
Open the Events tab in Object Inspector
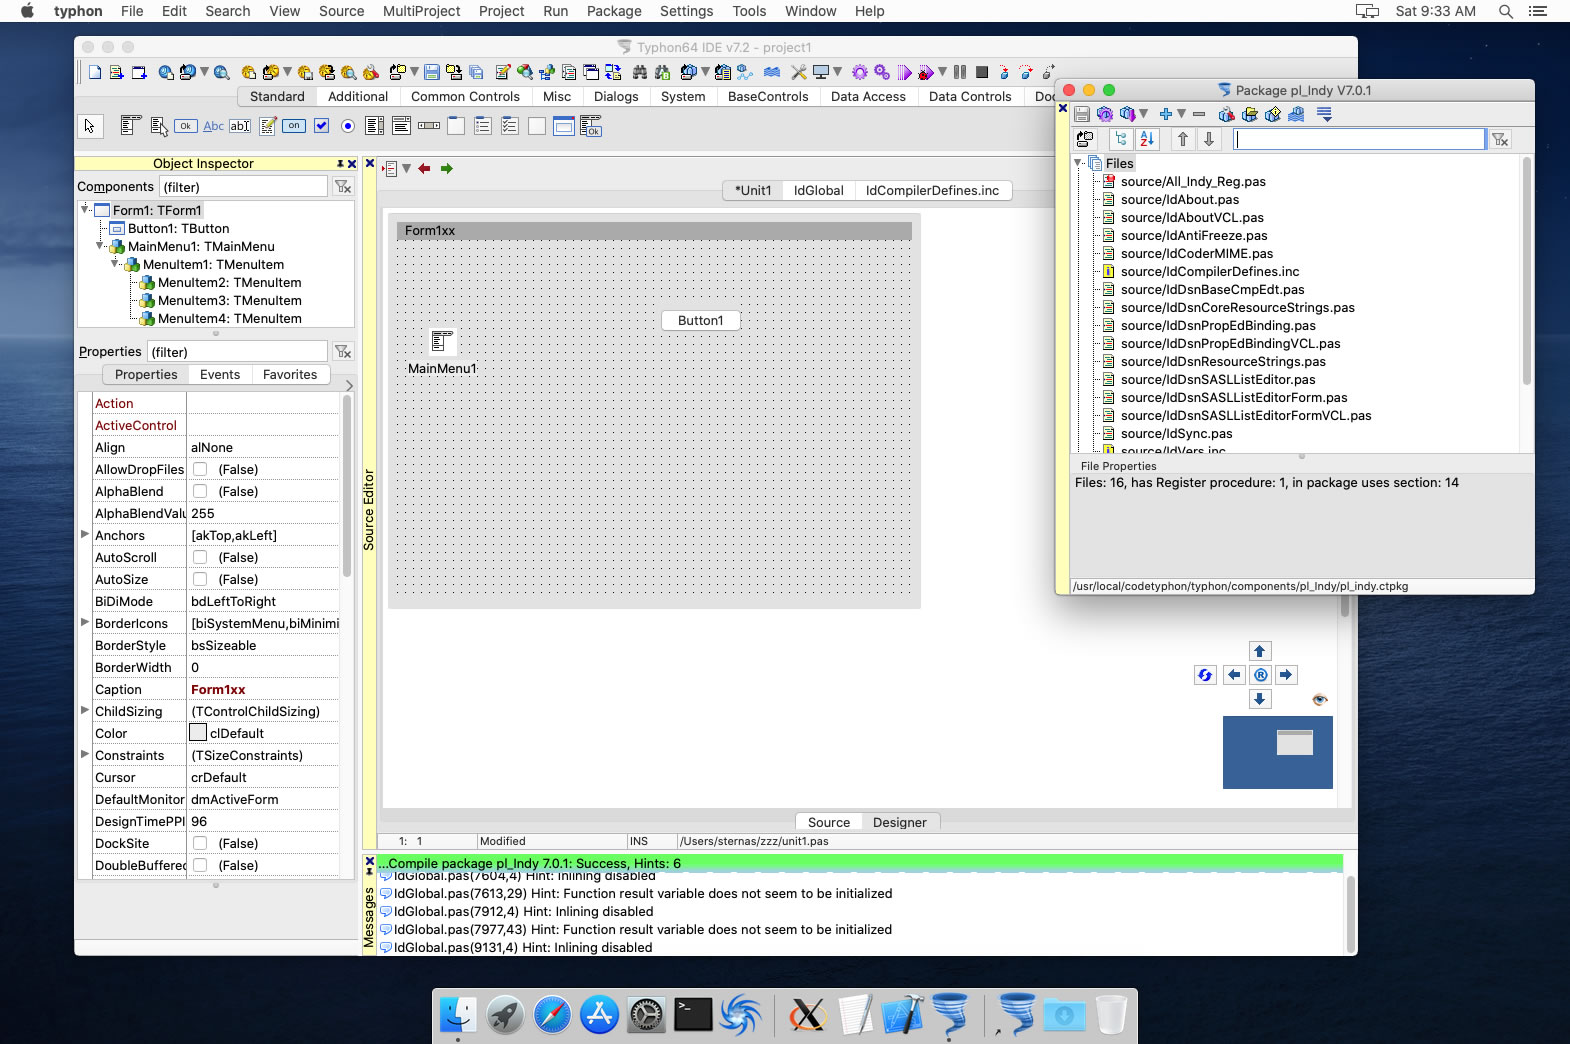[220, 375]
